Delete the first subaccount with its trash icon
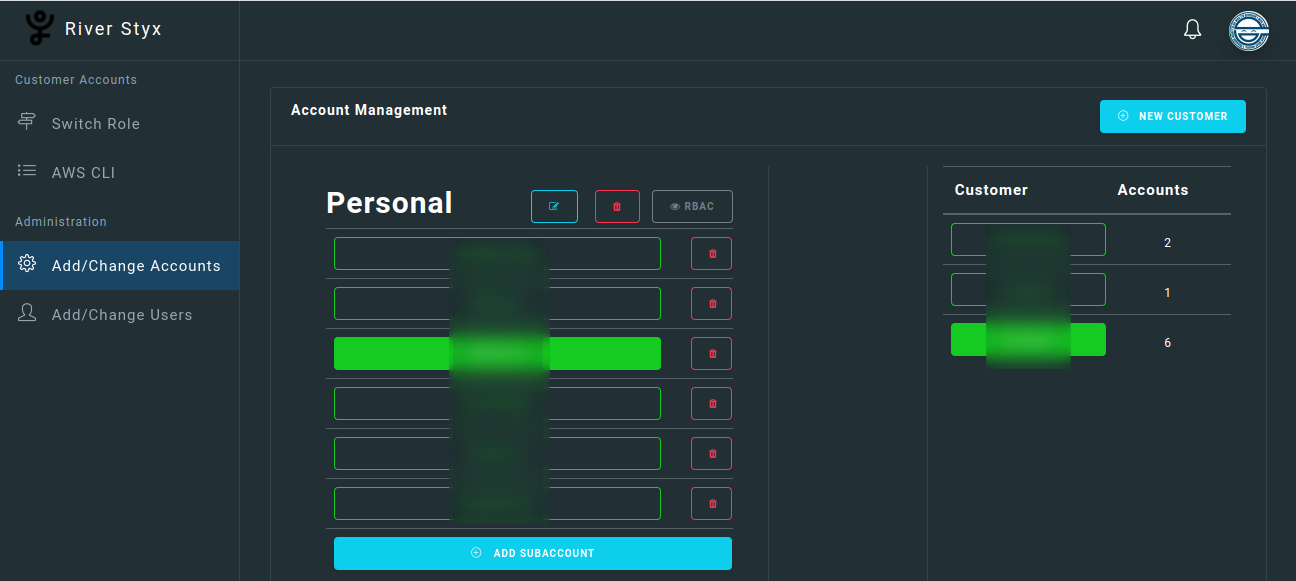Image resolution: width=1296 pixels, height=581 pixels. pyautogui.click(x=711, y=253)
